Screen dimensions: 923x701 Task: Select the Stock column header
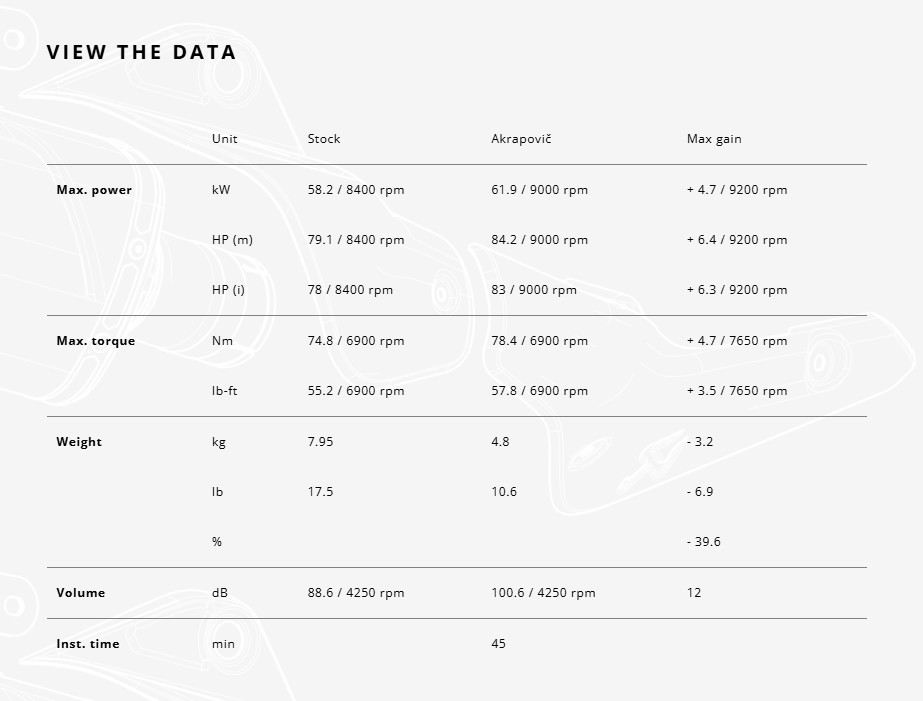coord(324,139)
